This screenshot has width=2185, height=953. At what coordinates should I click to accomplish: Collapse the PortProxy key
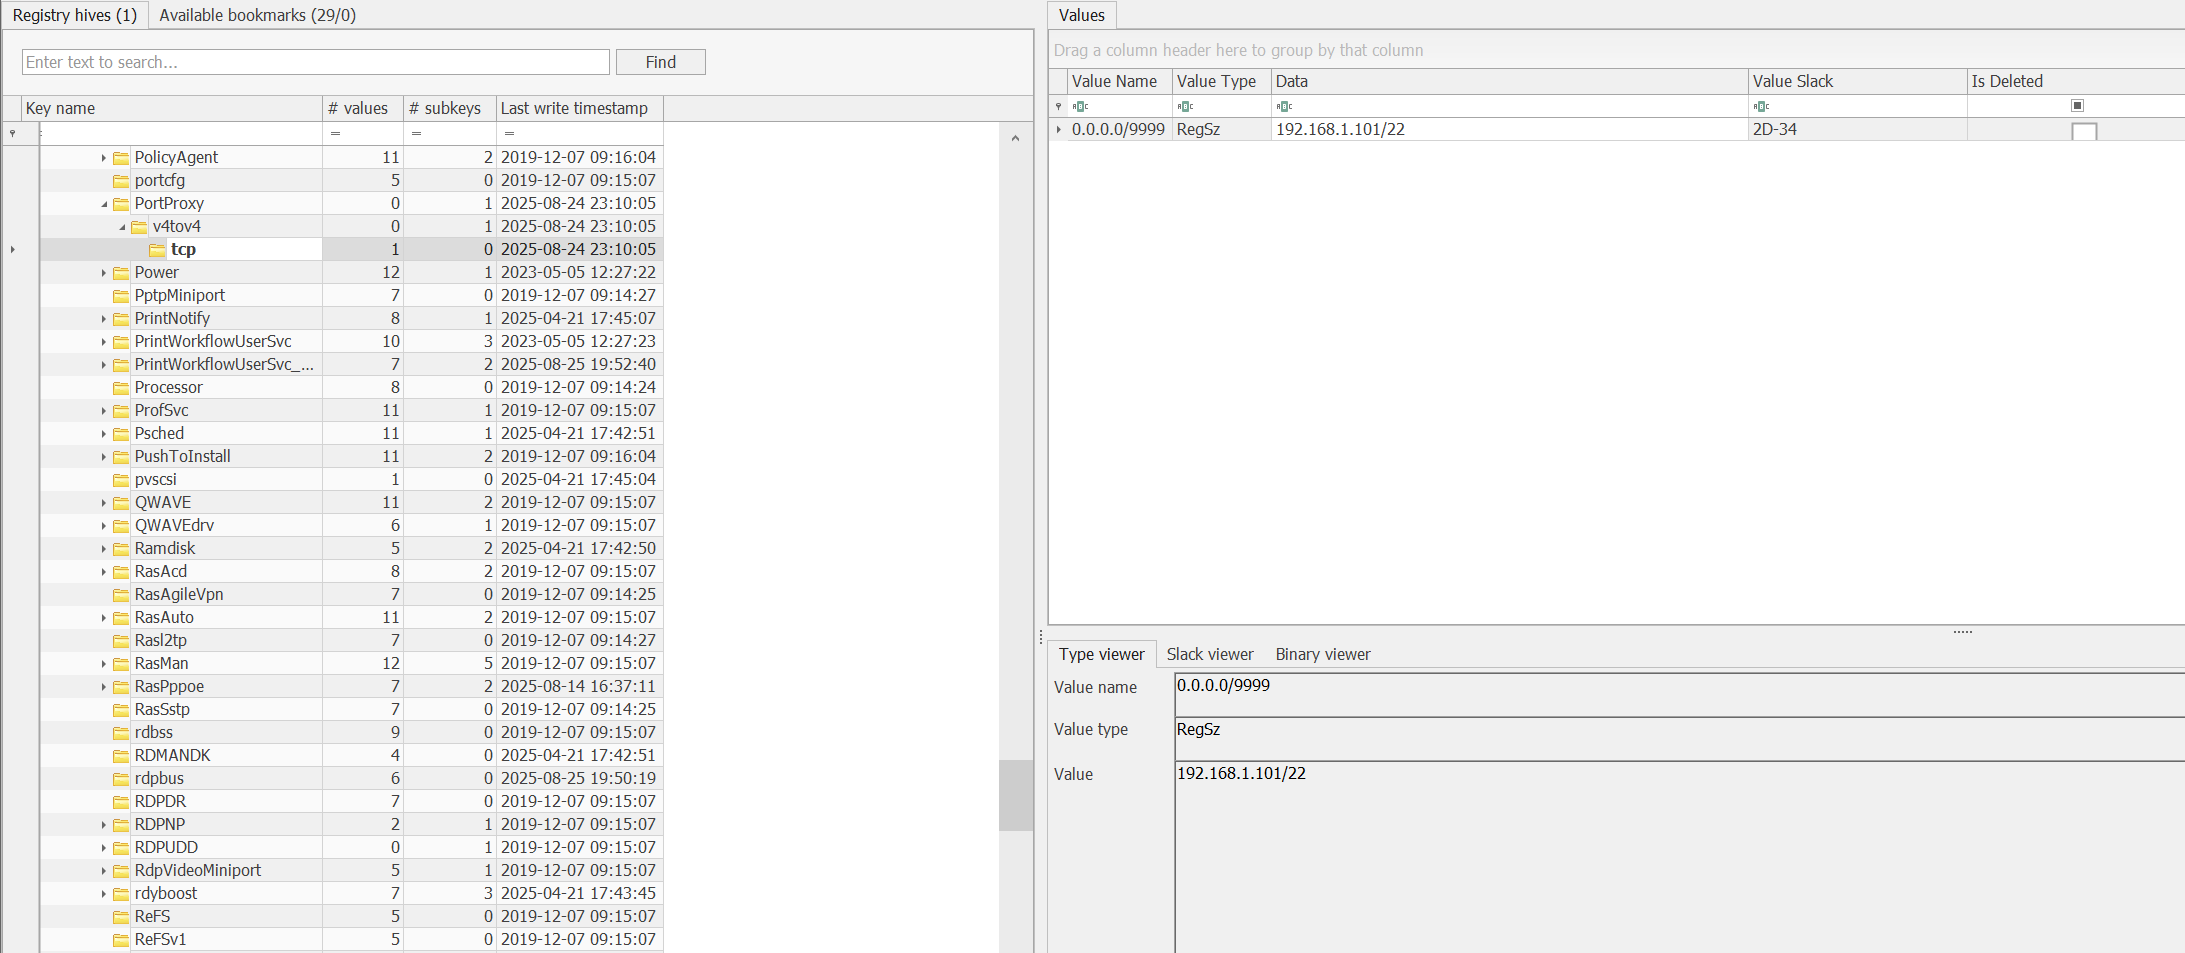click(x=104, y=204)
